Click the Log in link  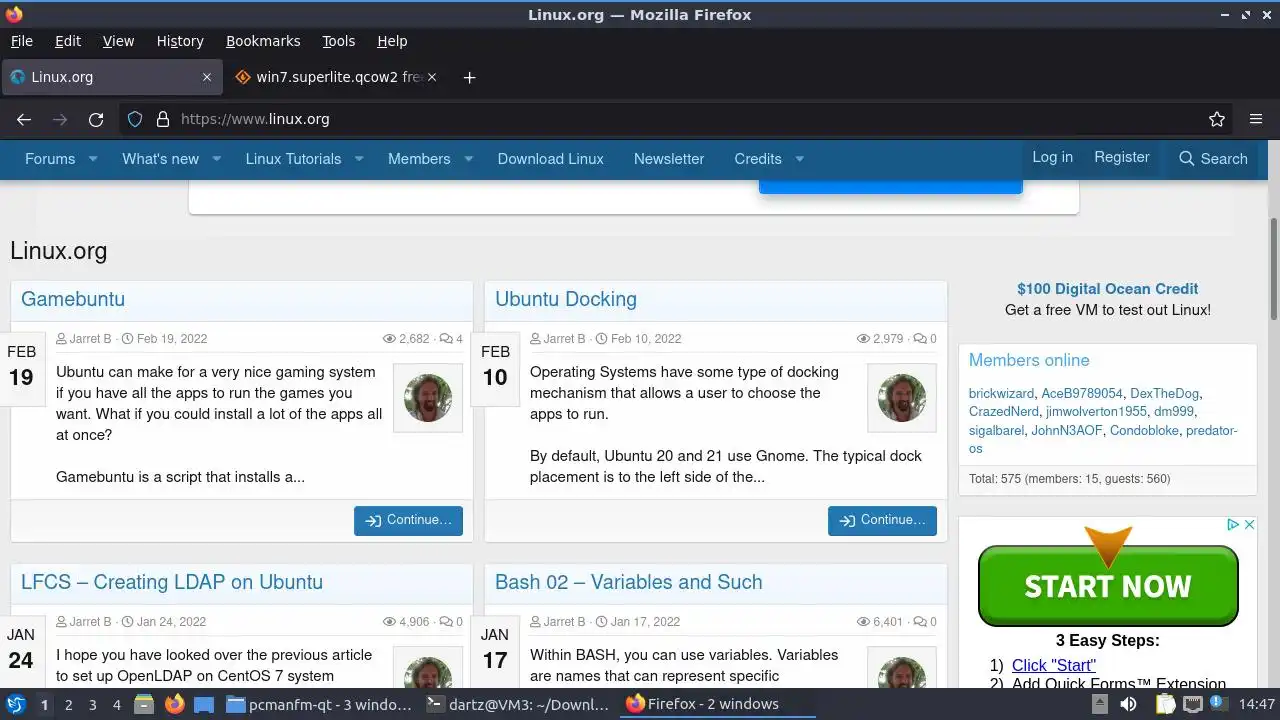click(1052, 157)
